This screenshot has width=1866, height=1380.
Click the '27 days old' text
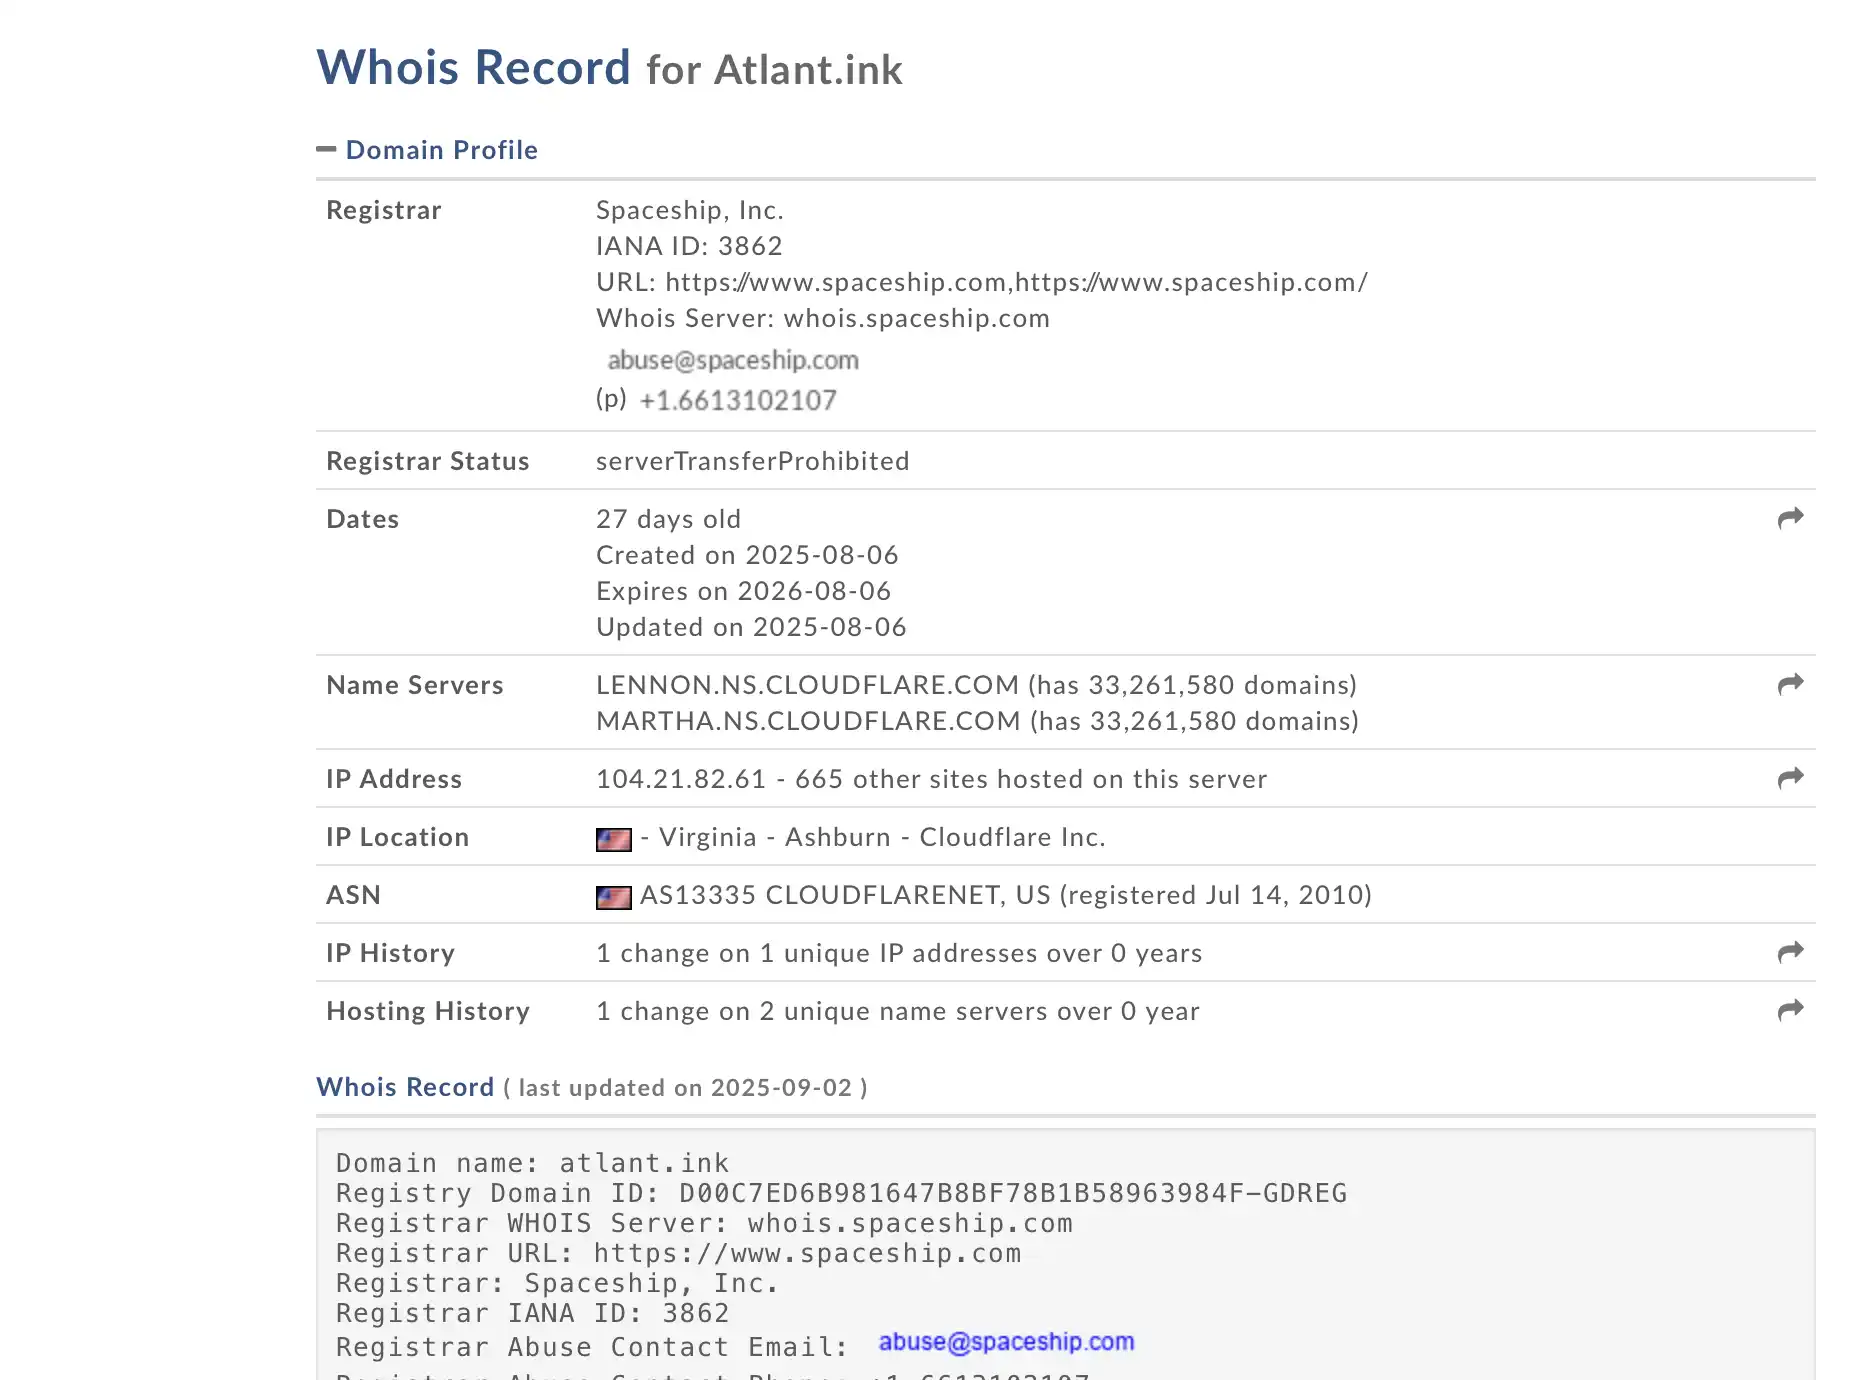tap(668, 519)
